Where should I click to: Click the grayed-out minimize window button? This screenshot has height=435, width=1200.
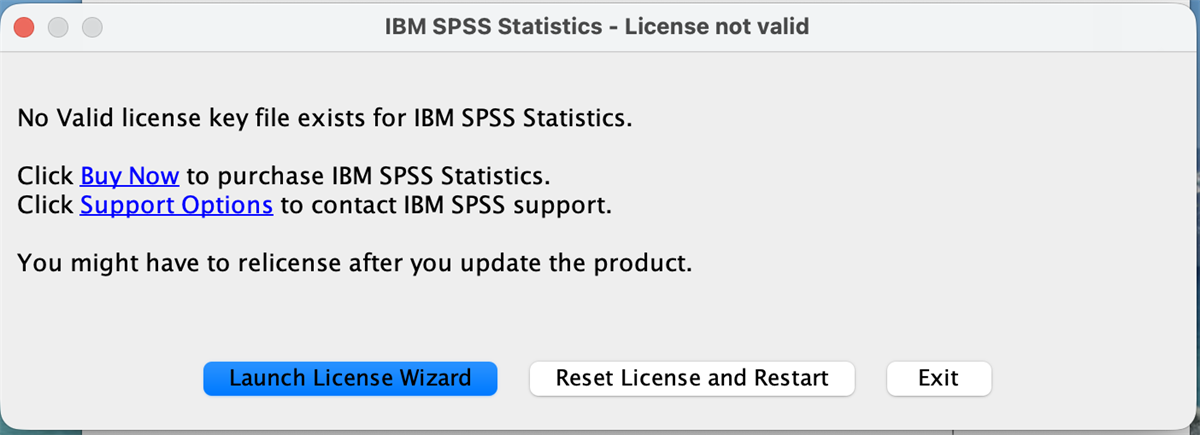pos(58,27)
